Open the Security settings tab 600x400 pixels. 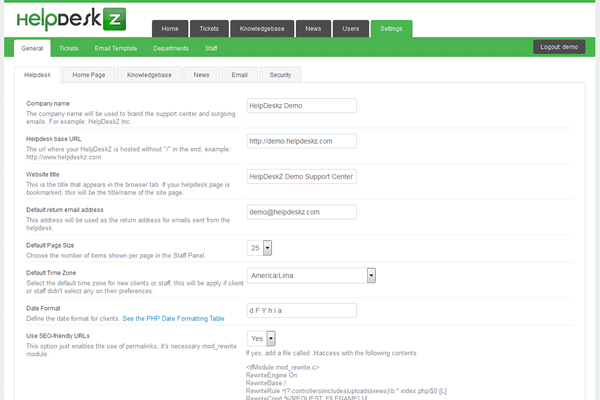[280, 74]
